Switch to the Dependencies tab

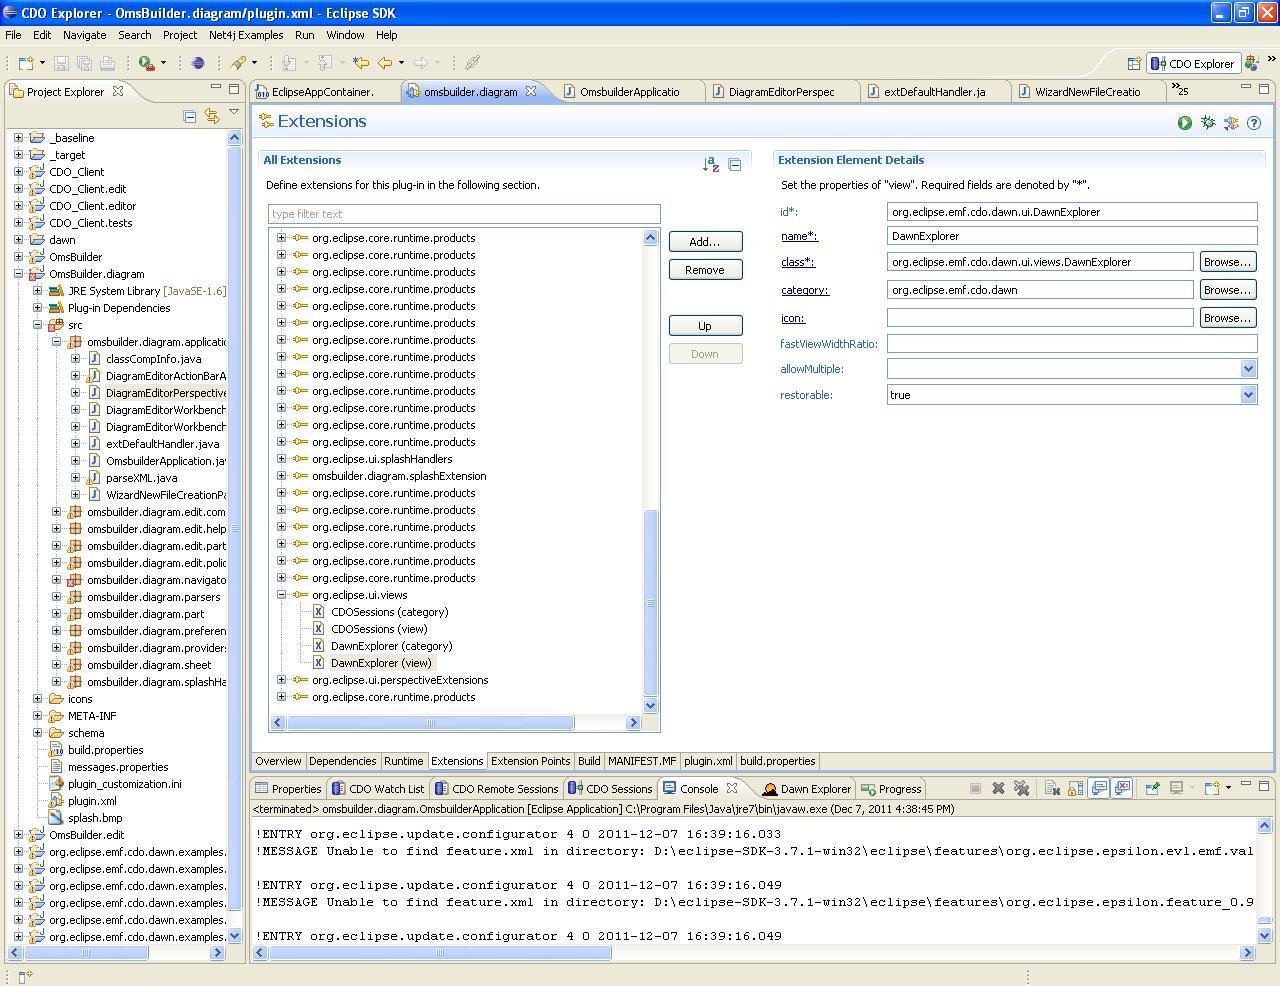click(342, 761)
